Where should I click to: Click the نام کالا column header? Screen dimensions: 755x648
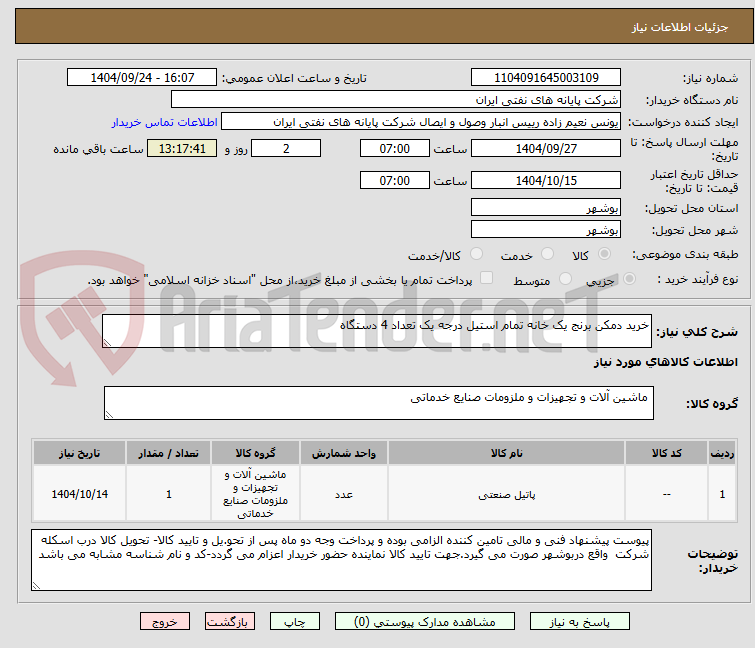click(x=507, y=453)
